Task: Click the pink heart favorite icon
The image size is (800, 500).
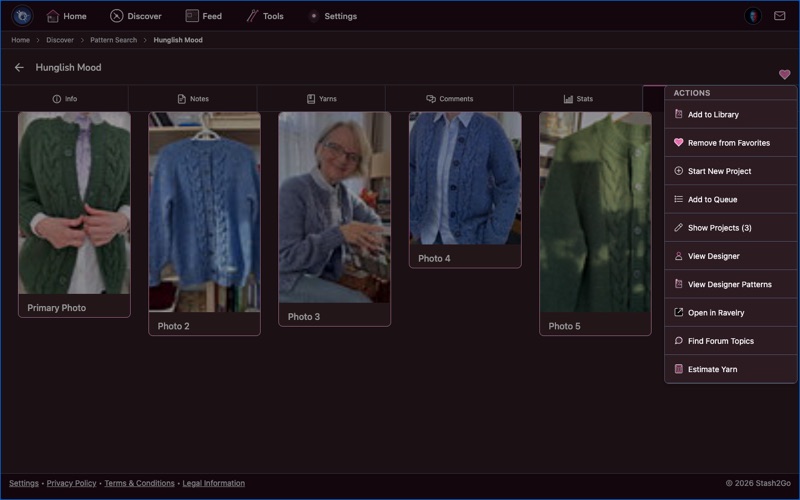Action: (x=785, y=74)
